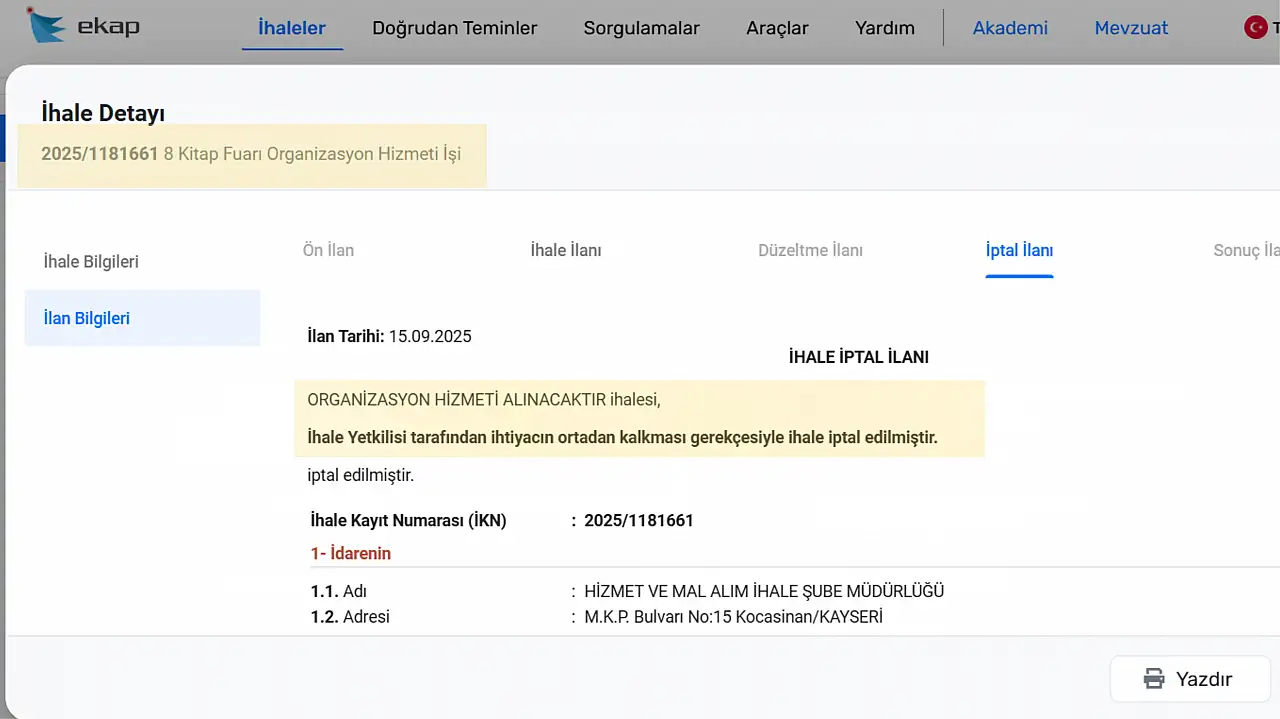
Task: Open the Sorgulamalar menu
Action: (x=641, y=28)
